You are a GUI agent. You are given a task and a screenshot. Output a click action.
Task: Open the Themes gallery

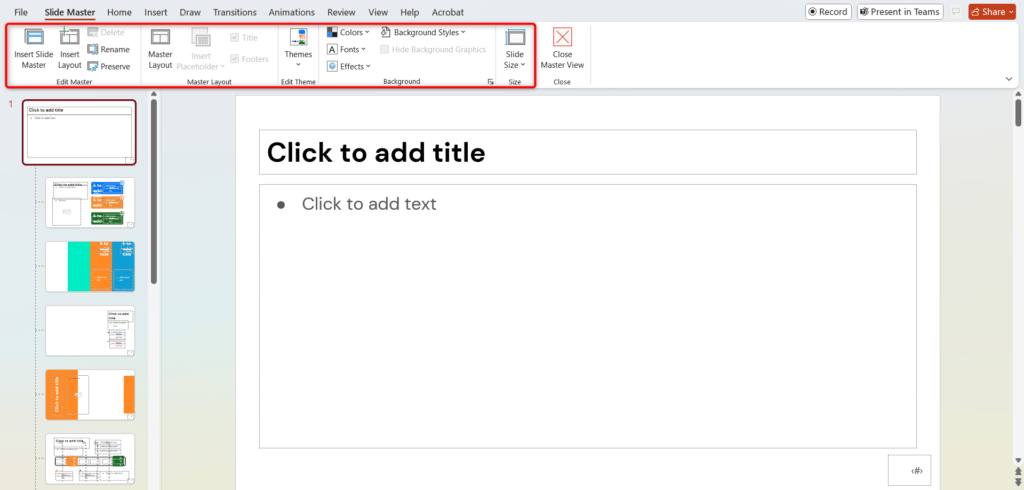click(x=298, y=40)
